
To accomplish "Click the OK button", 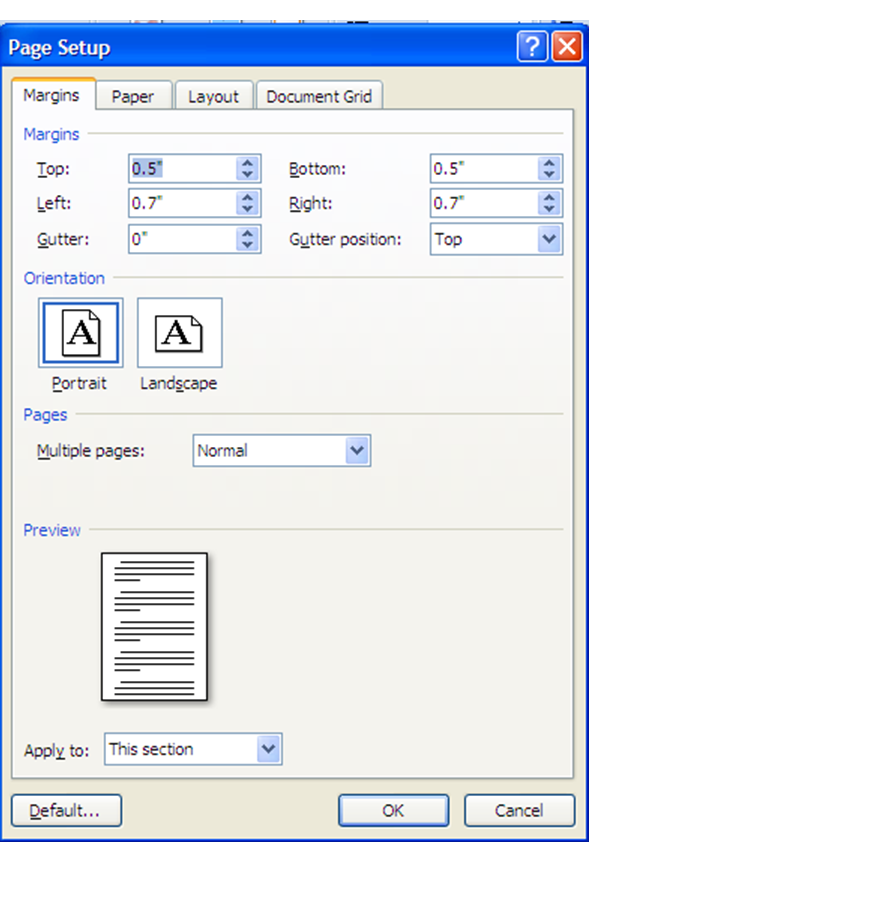I will tap(393, 810).
